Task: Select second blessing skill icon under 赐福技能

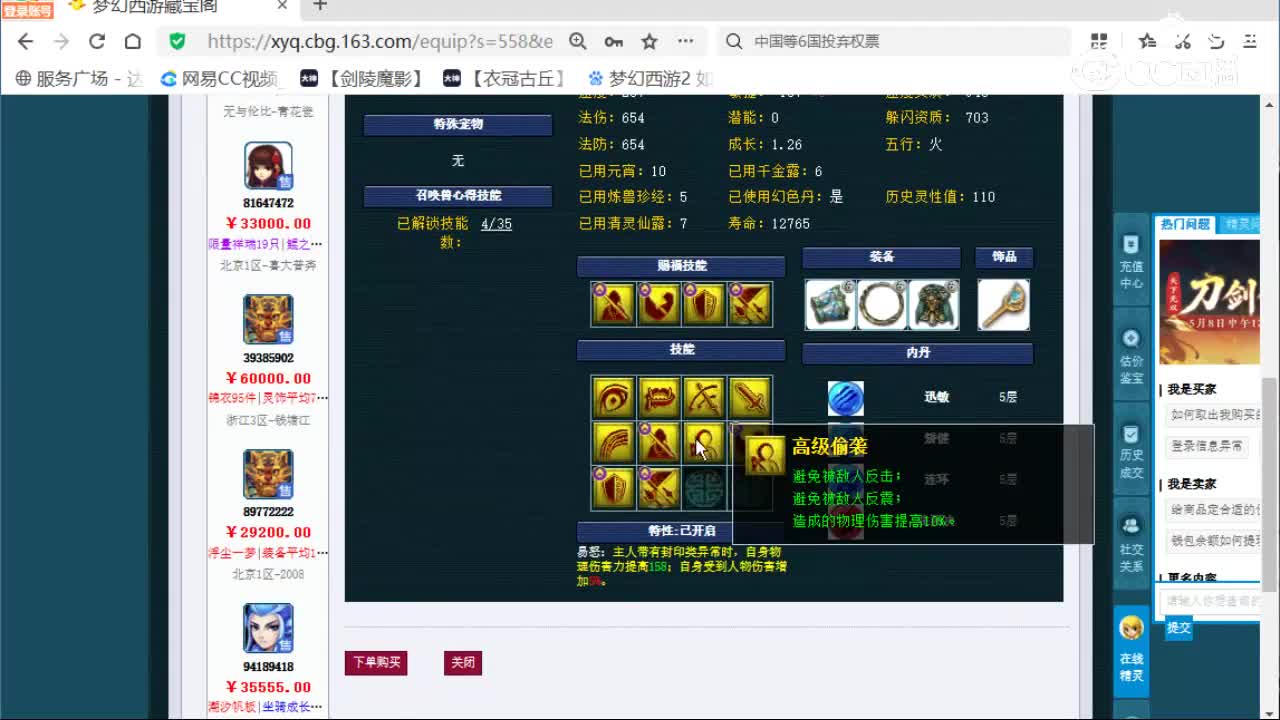Action: (x=658, y=304)
